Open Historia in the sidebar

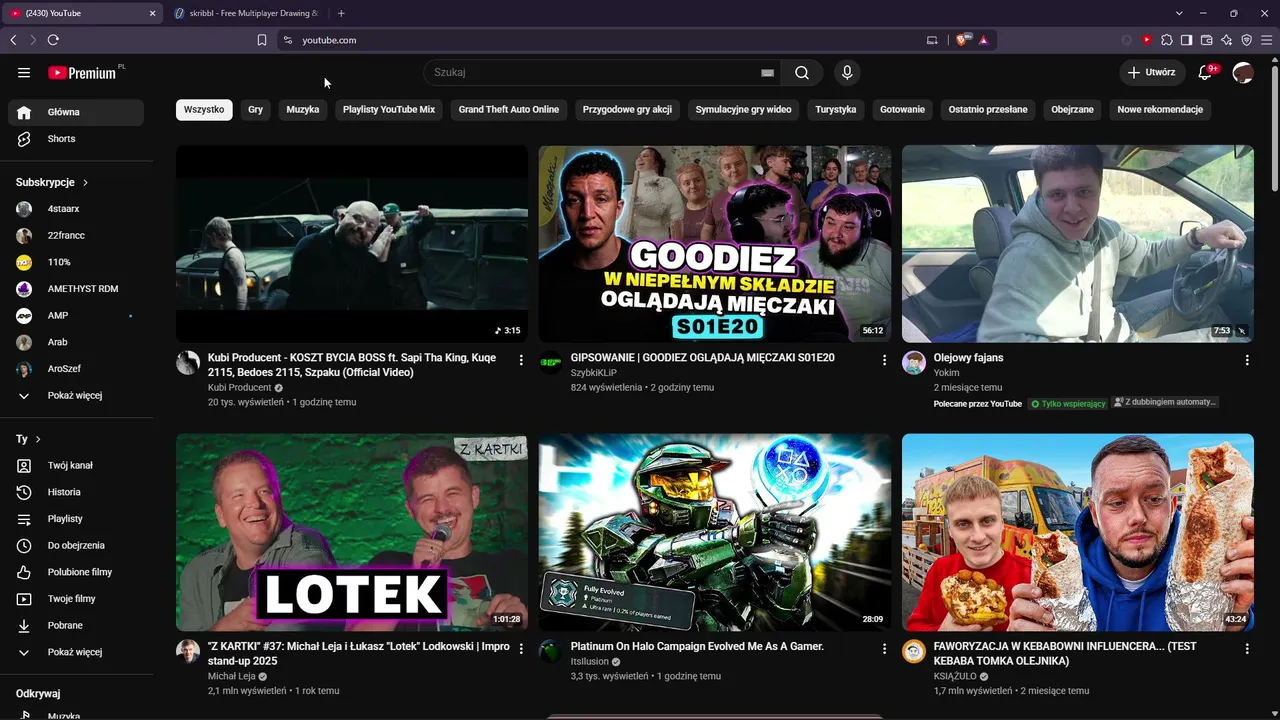click(x=76, y=492)
